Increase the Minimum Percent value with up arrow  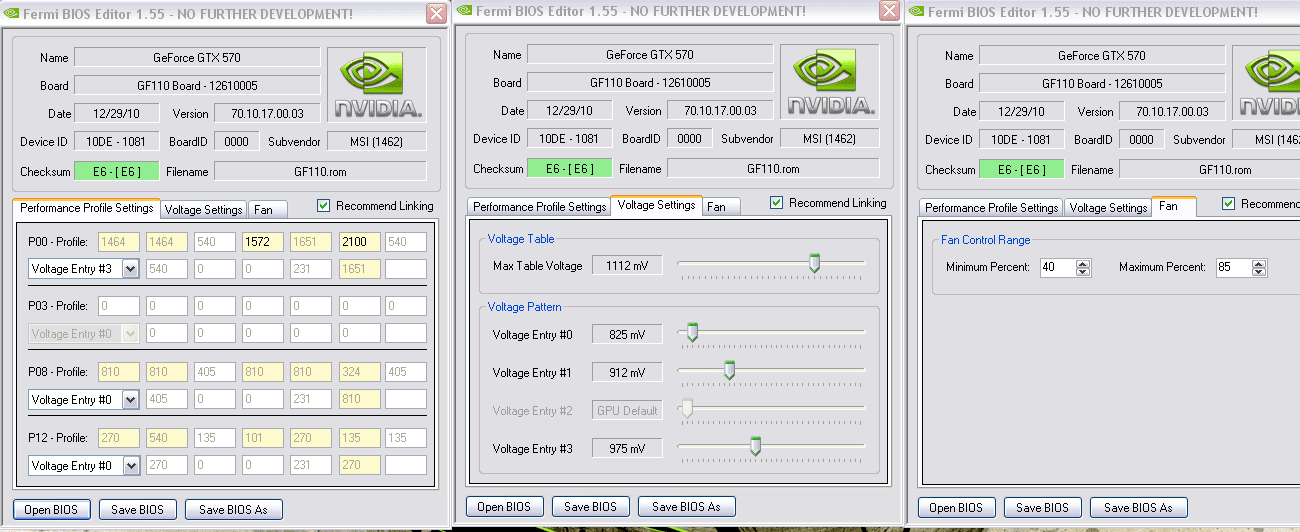(x=1082, y=263)
